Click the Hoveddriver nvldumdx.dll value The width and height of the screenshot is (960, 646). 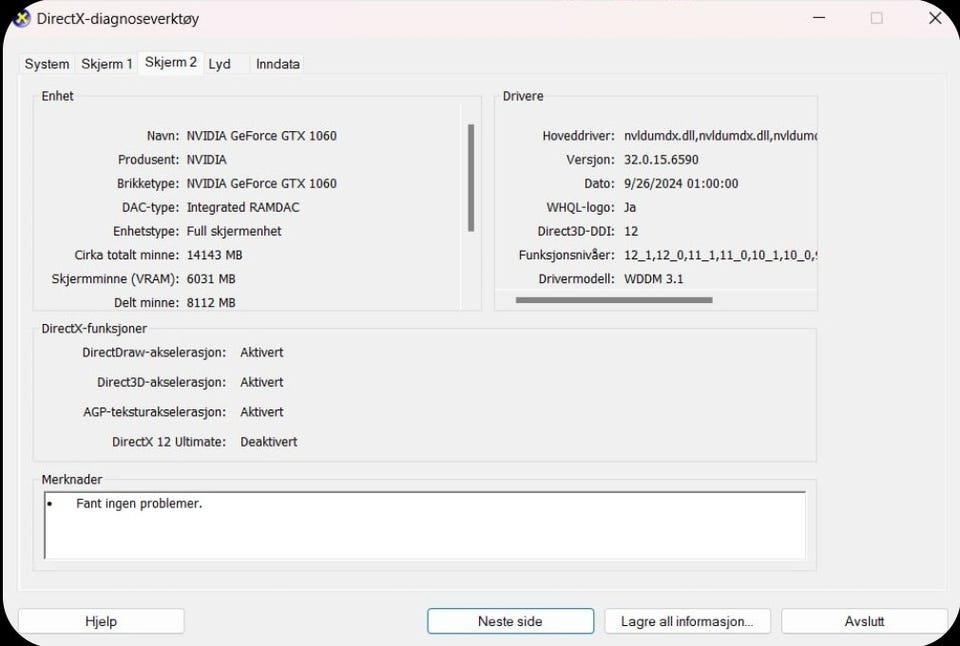(x=720, y=135)
